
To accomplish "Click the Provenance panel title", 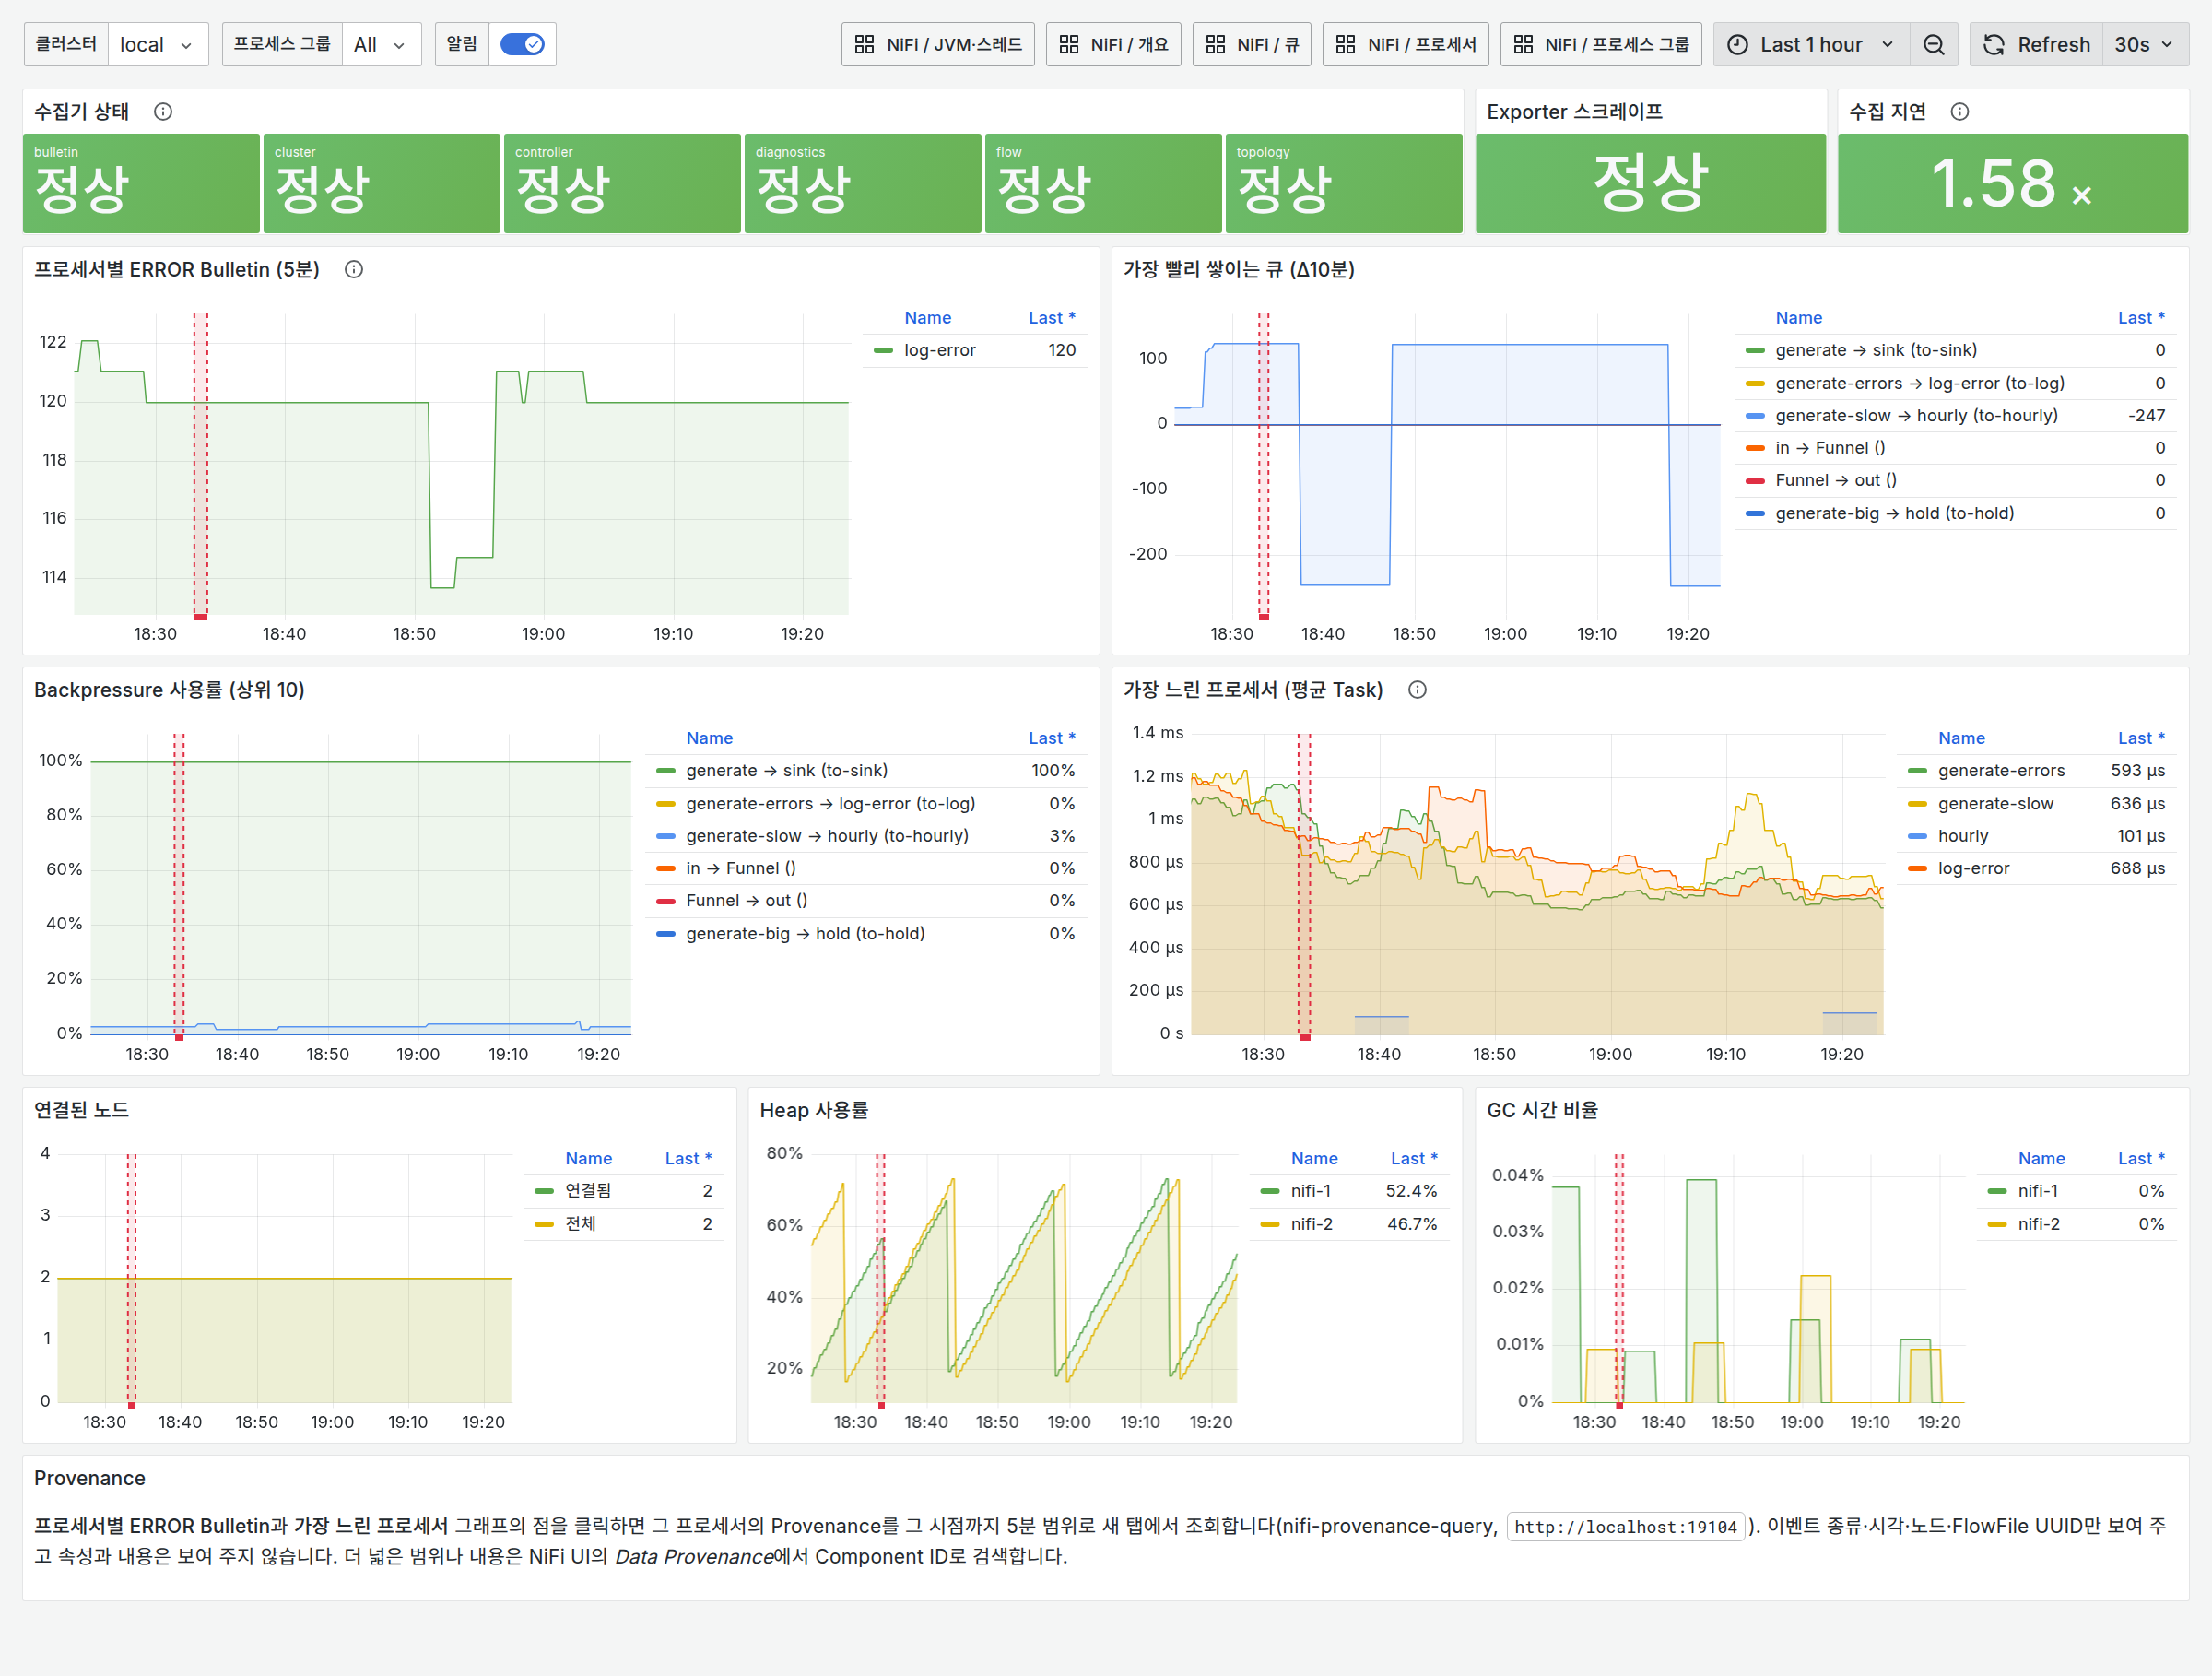I will point(90,1478).
